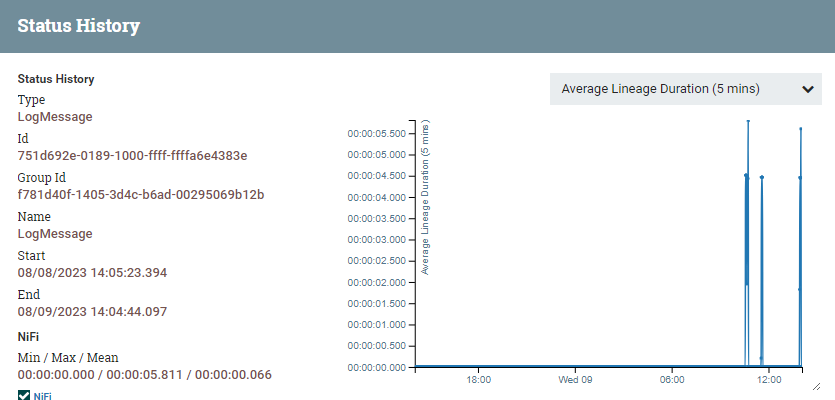Click the chart resize handle in the corner
This screenshot has height=400, width=835.
(815, 386)
